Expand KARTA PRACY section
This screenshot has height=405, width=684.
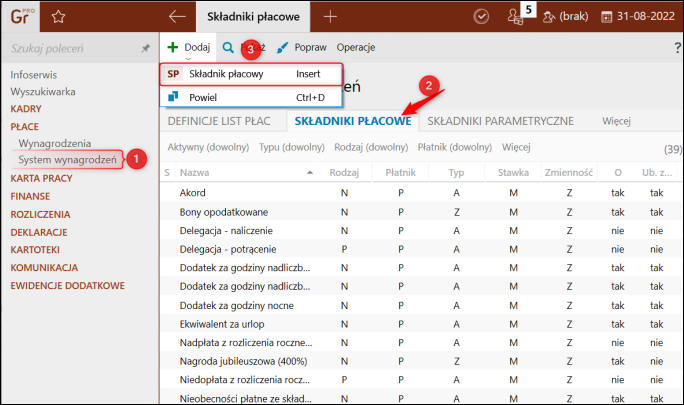(x=41, y=178)
